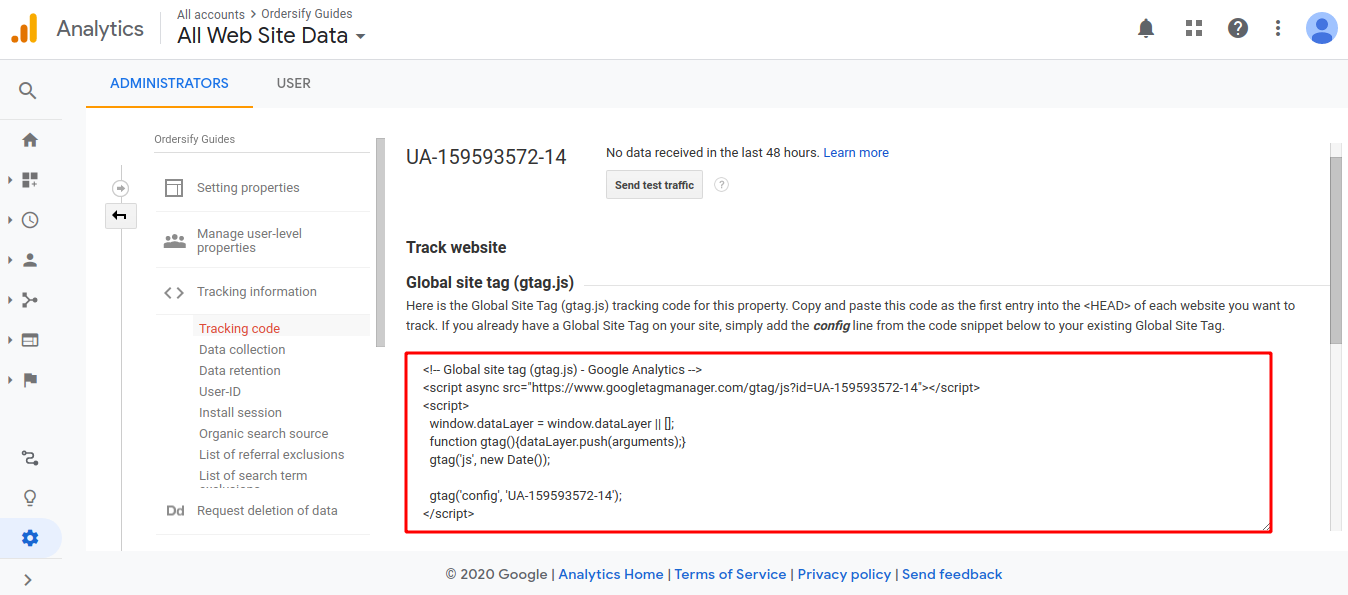The height and width of the screenshot is (595, 1348).
Task: Go to Home via the house icon
Action: pos(30,140)
